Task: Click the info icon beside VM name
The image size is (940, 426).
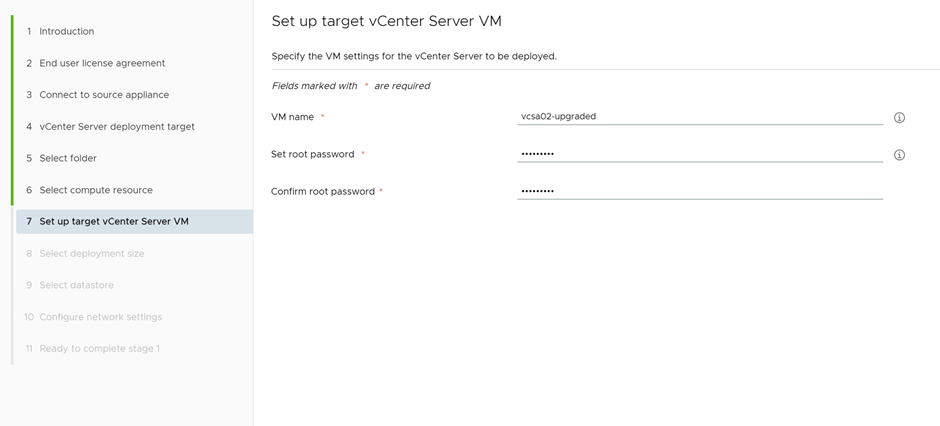Action: coord(899,117)
